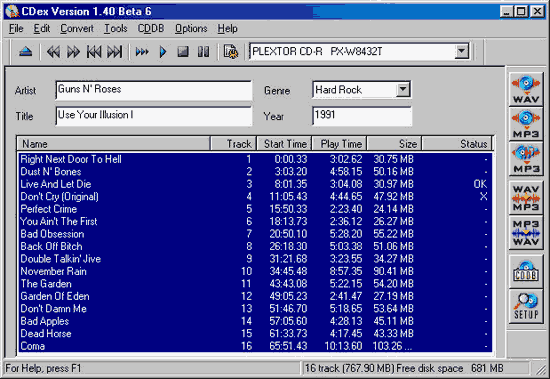This screenshot has height=379, width=550.
Task: Click the OK status of Live And Let Die
Action: pos(480,184)
